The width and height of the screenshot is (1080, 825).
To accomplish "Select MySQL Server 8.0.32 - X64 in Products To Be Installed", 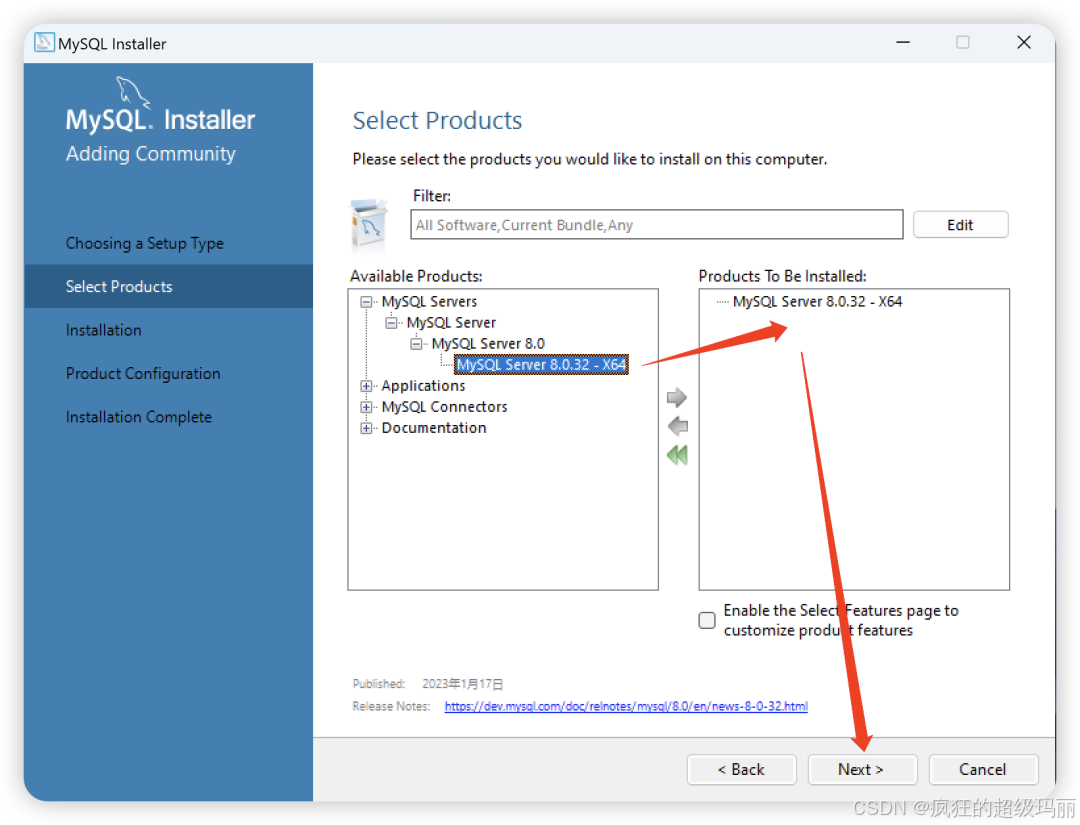I will click(817, 302).
